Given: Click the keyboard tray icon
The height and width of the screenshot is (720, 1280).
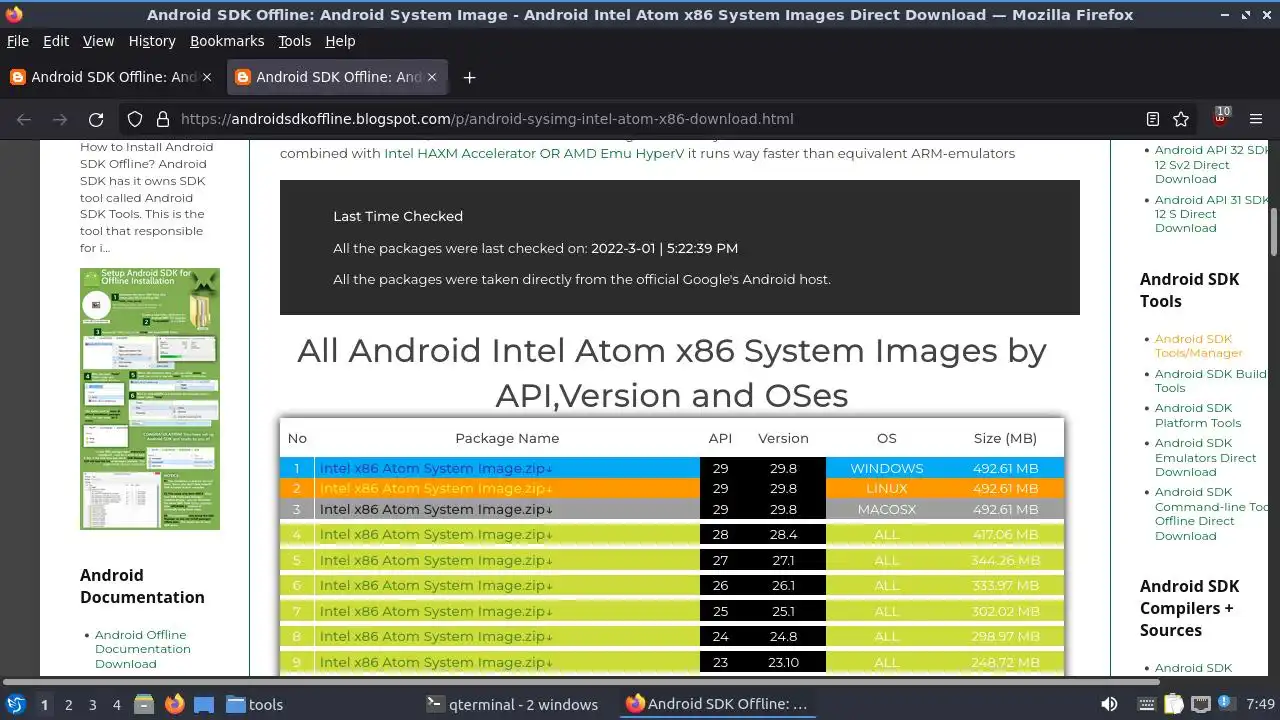Looking at the screenshot, I should tap(1147, 704).
